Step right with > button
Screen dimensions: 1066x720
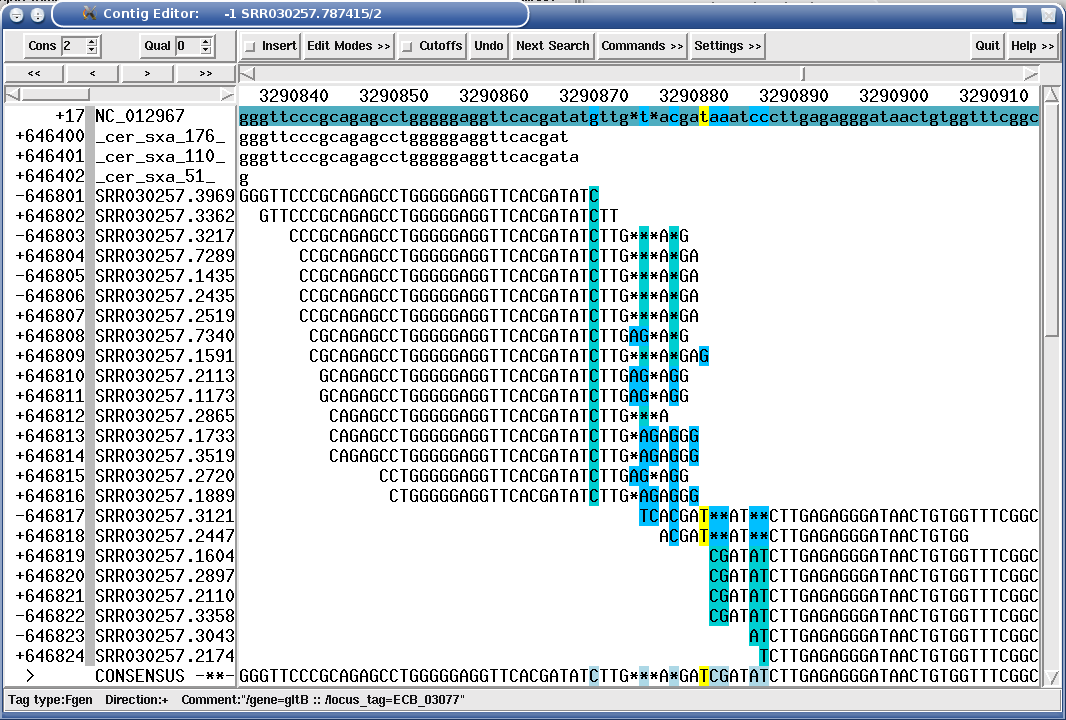pos(147,73)
